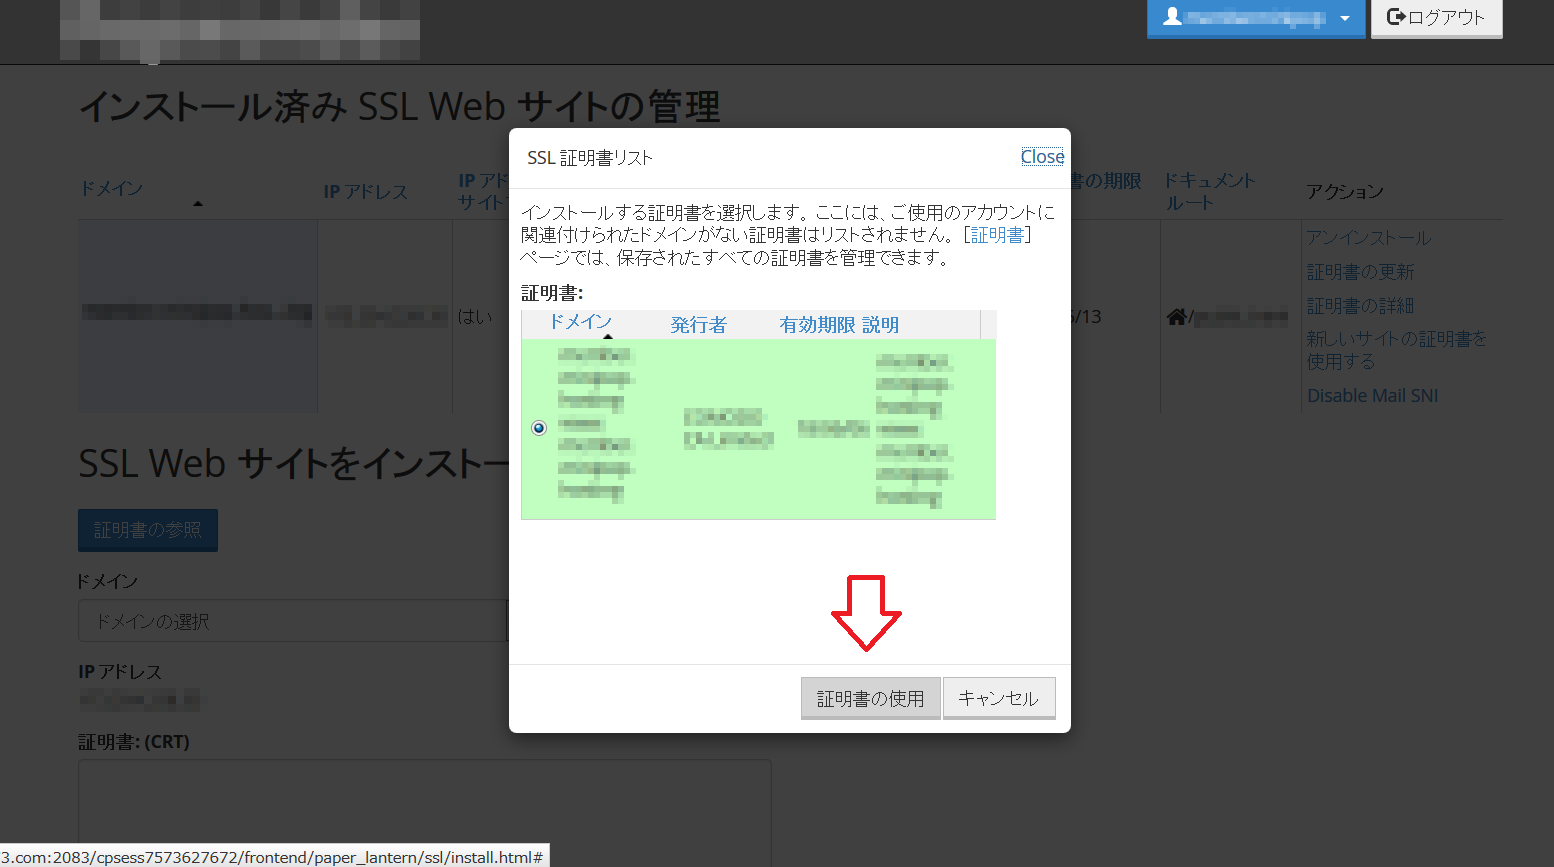
Task: Open the user account dropdown caret
Action: coord(1345,18)
